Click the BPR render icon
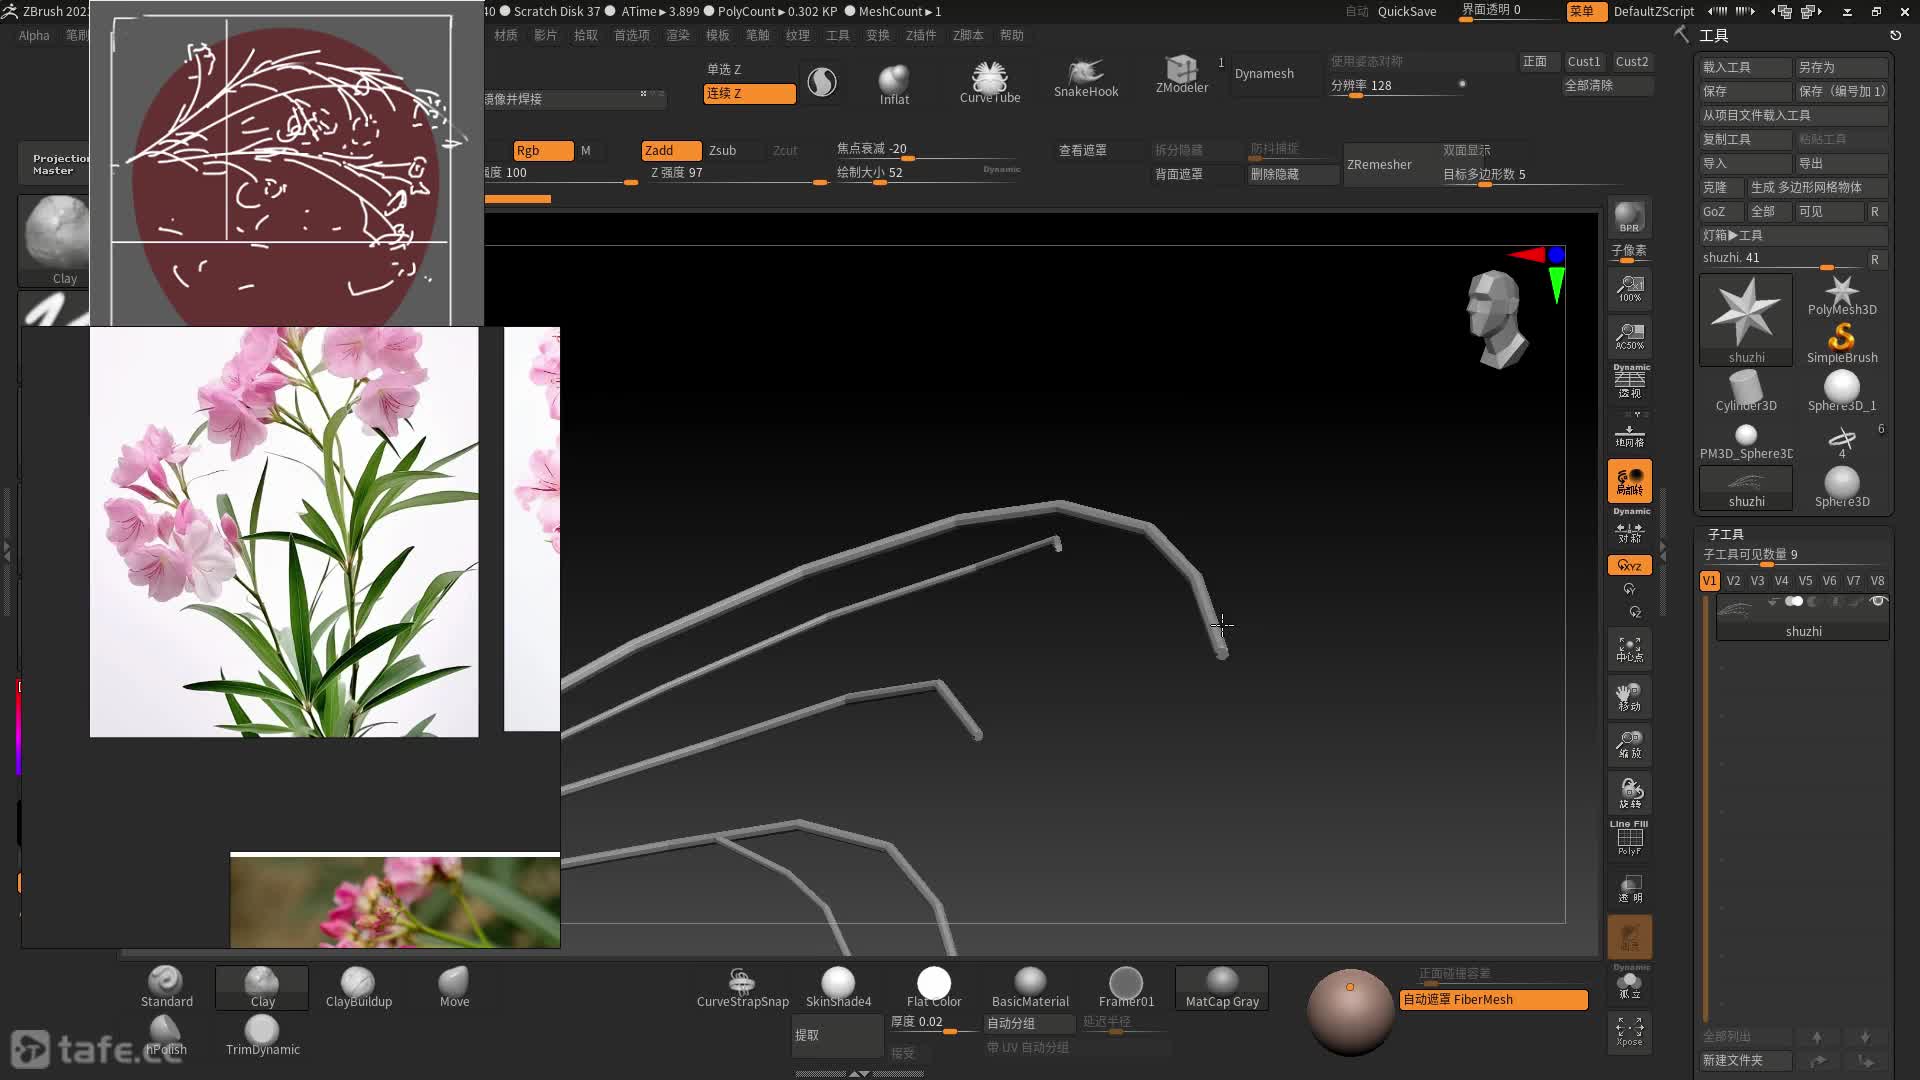The width and height of the screenshot is (1920, 1080). point(1629,217)
